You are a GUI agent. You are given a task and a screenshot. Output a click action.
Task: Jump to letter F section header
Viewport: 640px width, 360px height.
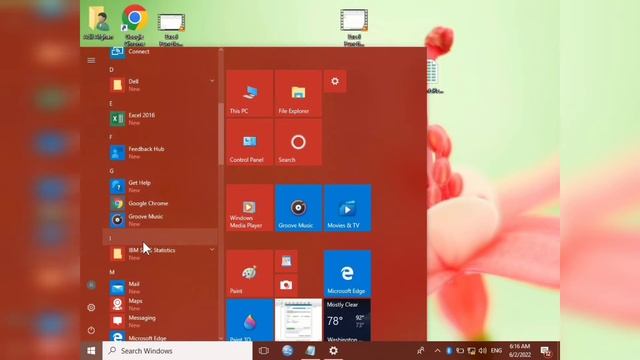tap(111, 138)
